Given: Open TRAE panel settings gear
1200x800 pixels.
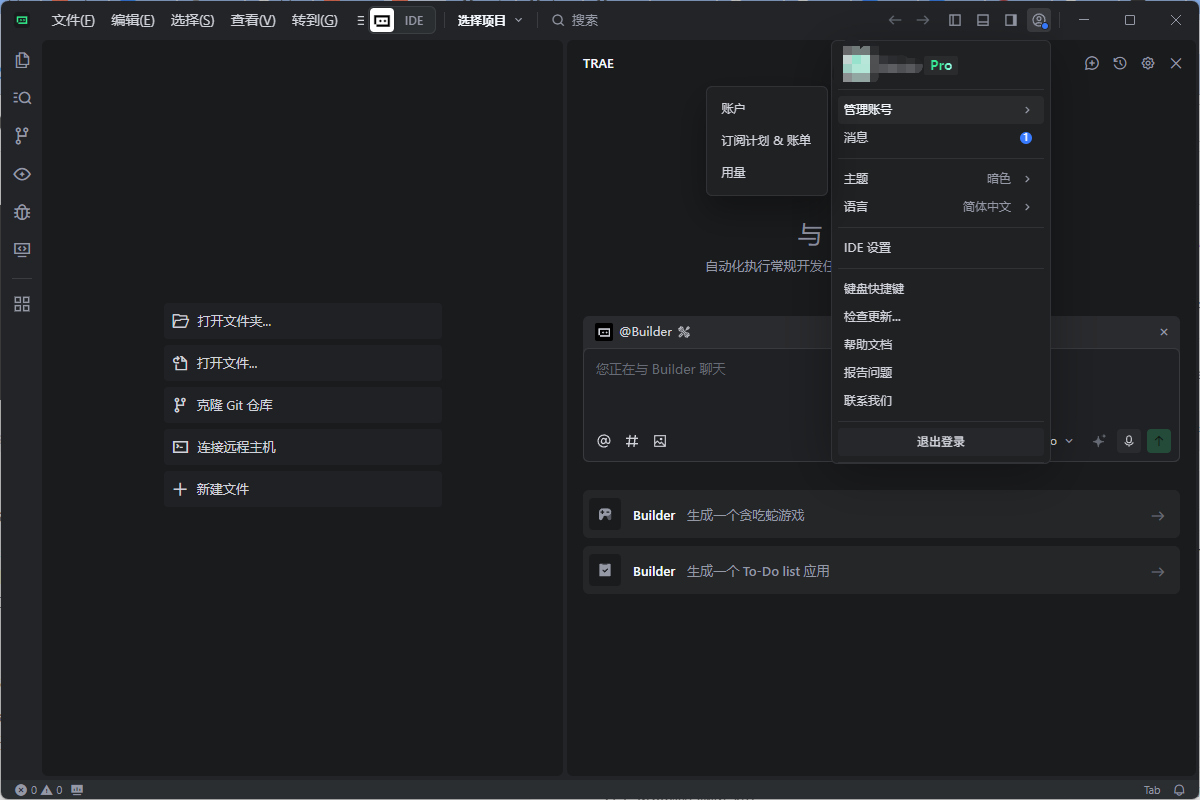Looking at the screenshot, I should point(1148,63).
